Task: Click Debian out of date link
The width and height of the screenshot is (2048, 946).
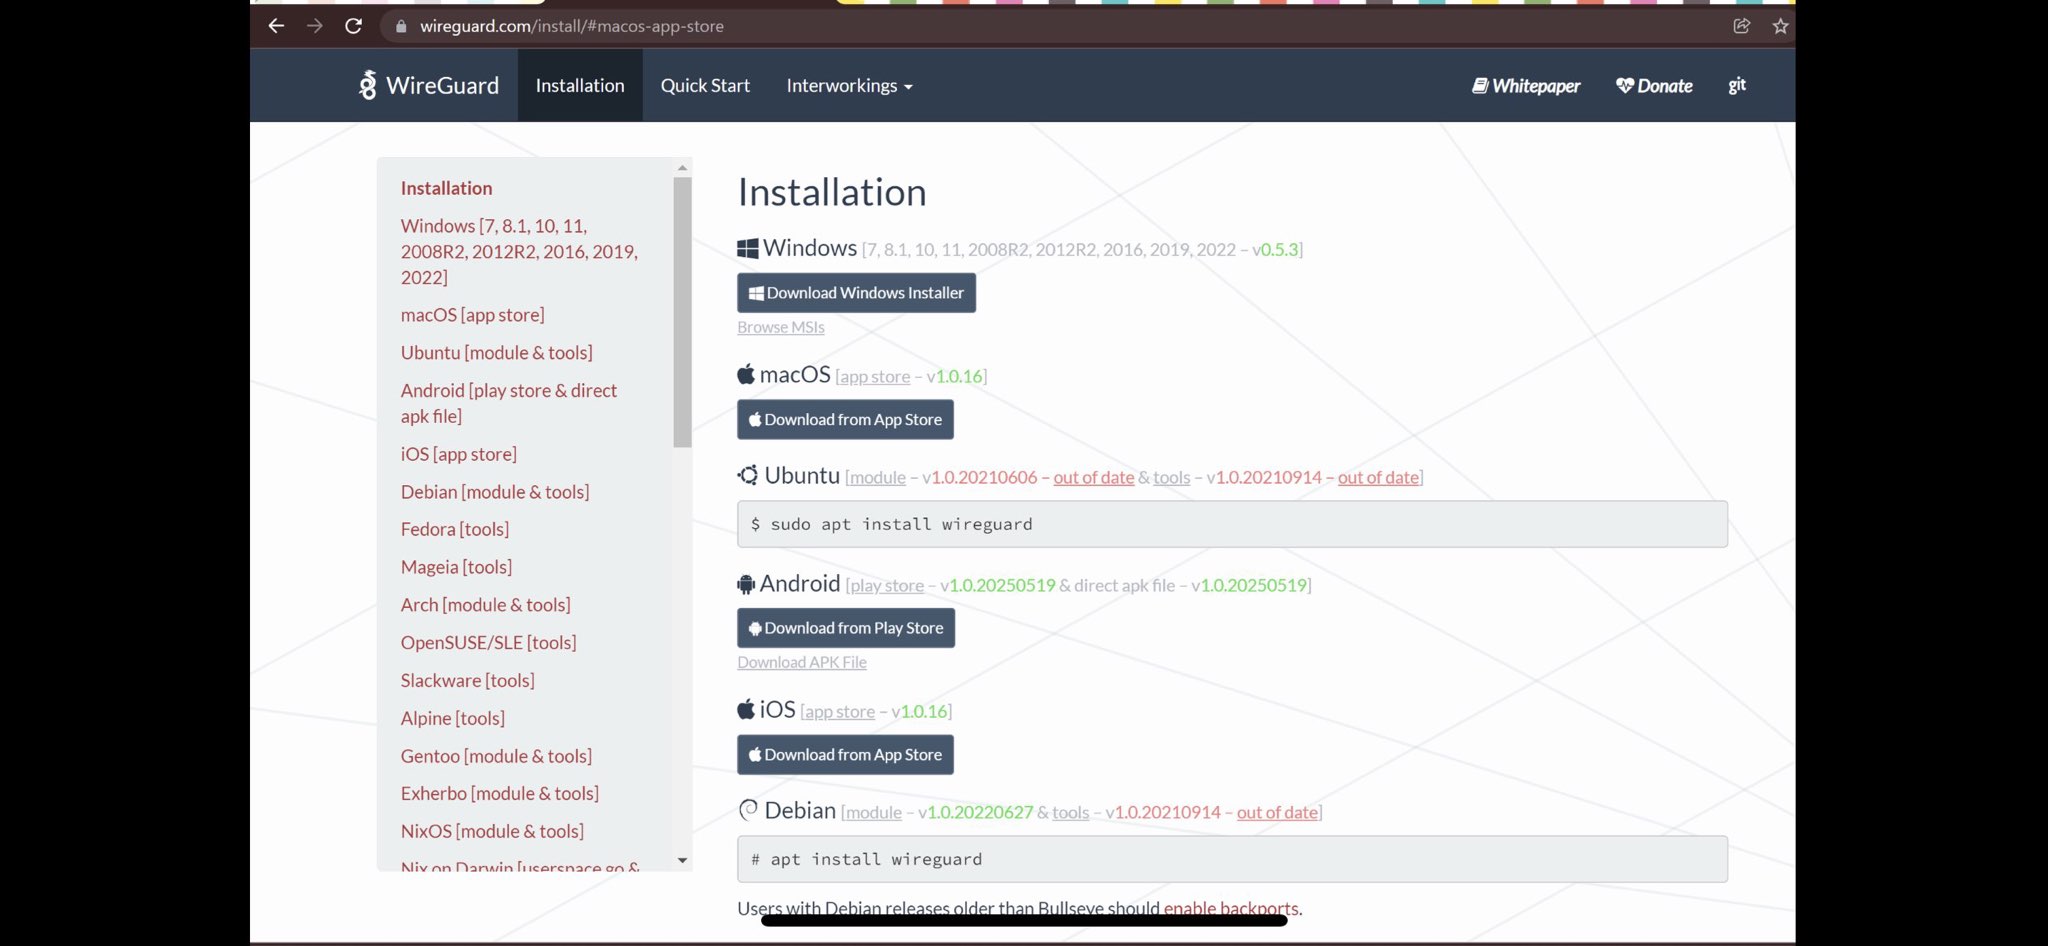Action: [x=1277, y=813]
